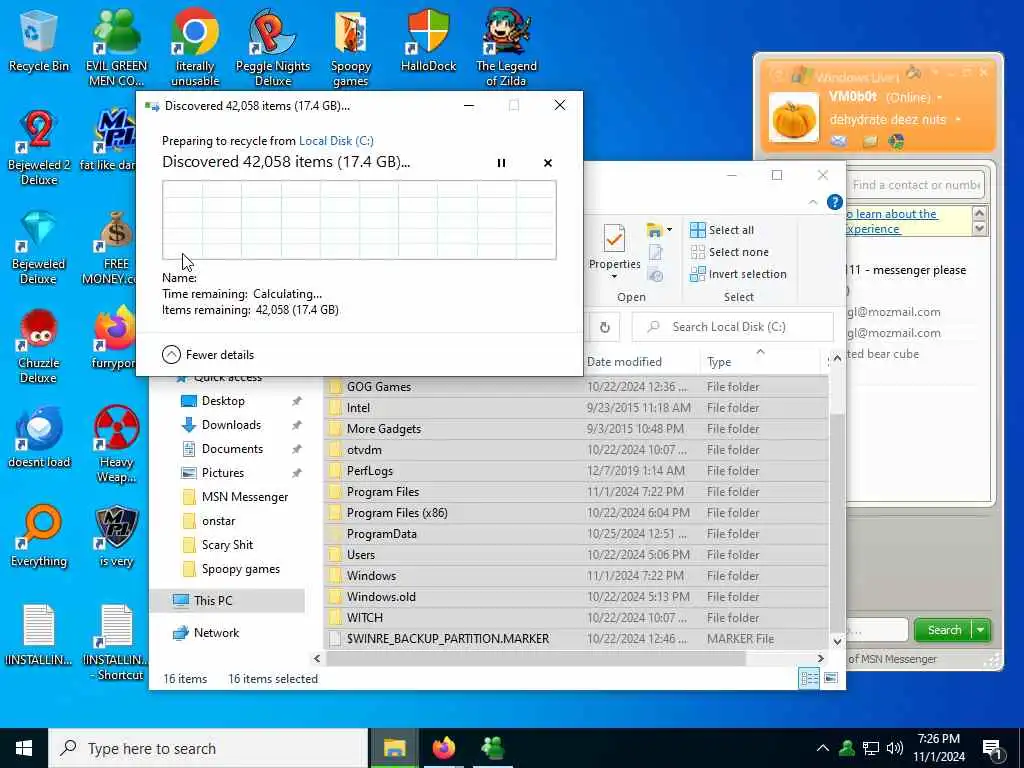Screen dimensions: 1024x768
Task: Open MSN Messenger folder in navigation pane
Action: point(244,497)
